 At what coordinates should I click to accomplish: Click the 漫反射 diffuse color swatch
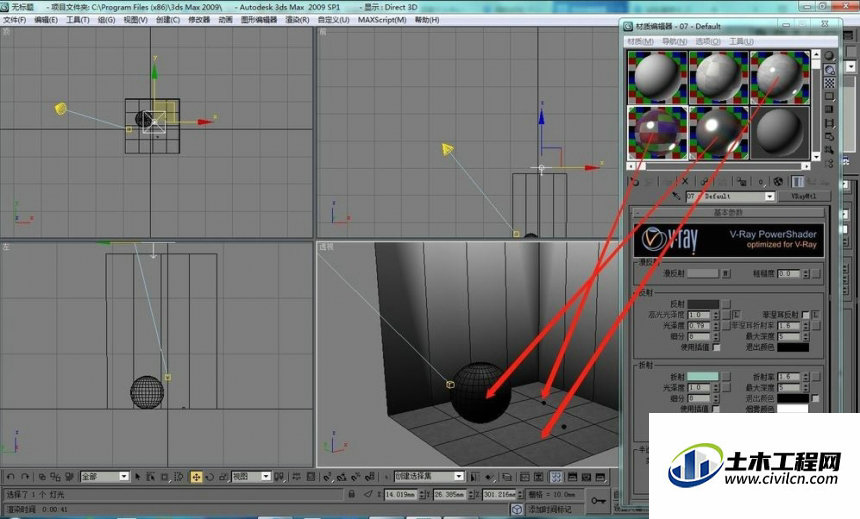coord(703,273)
